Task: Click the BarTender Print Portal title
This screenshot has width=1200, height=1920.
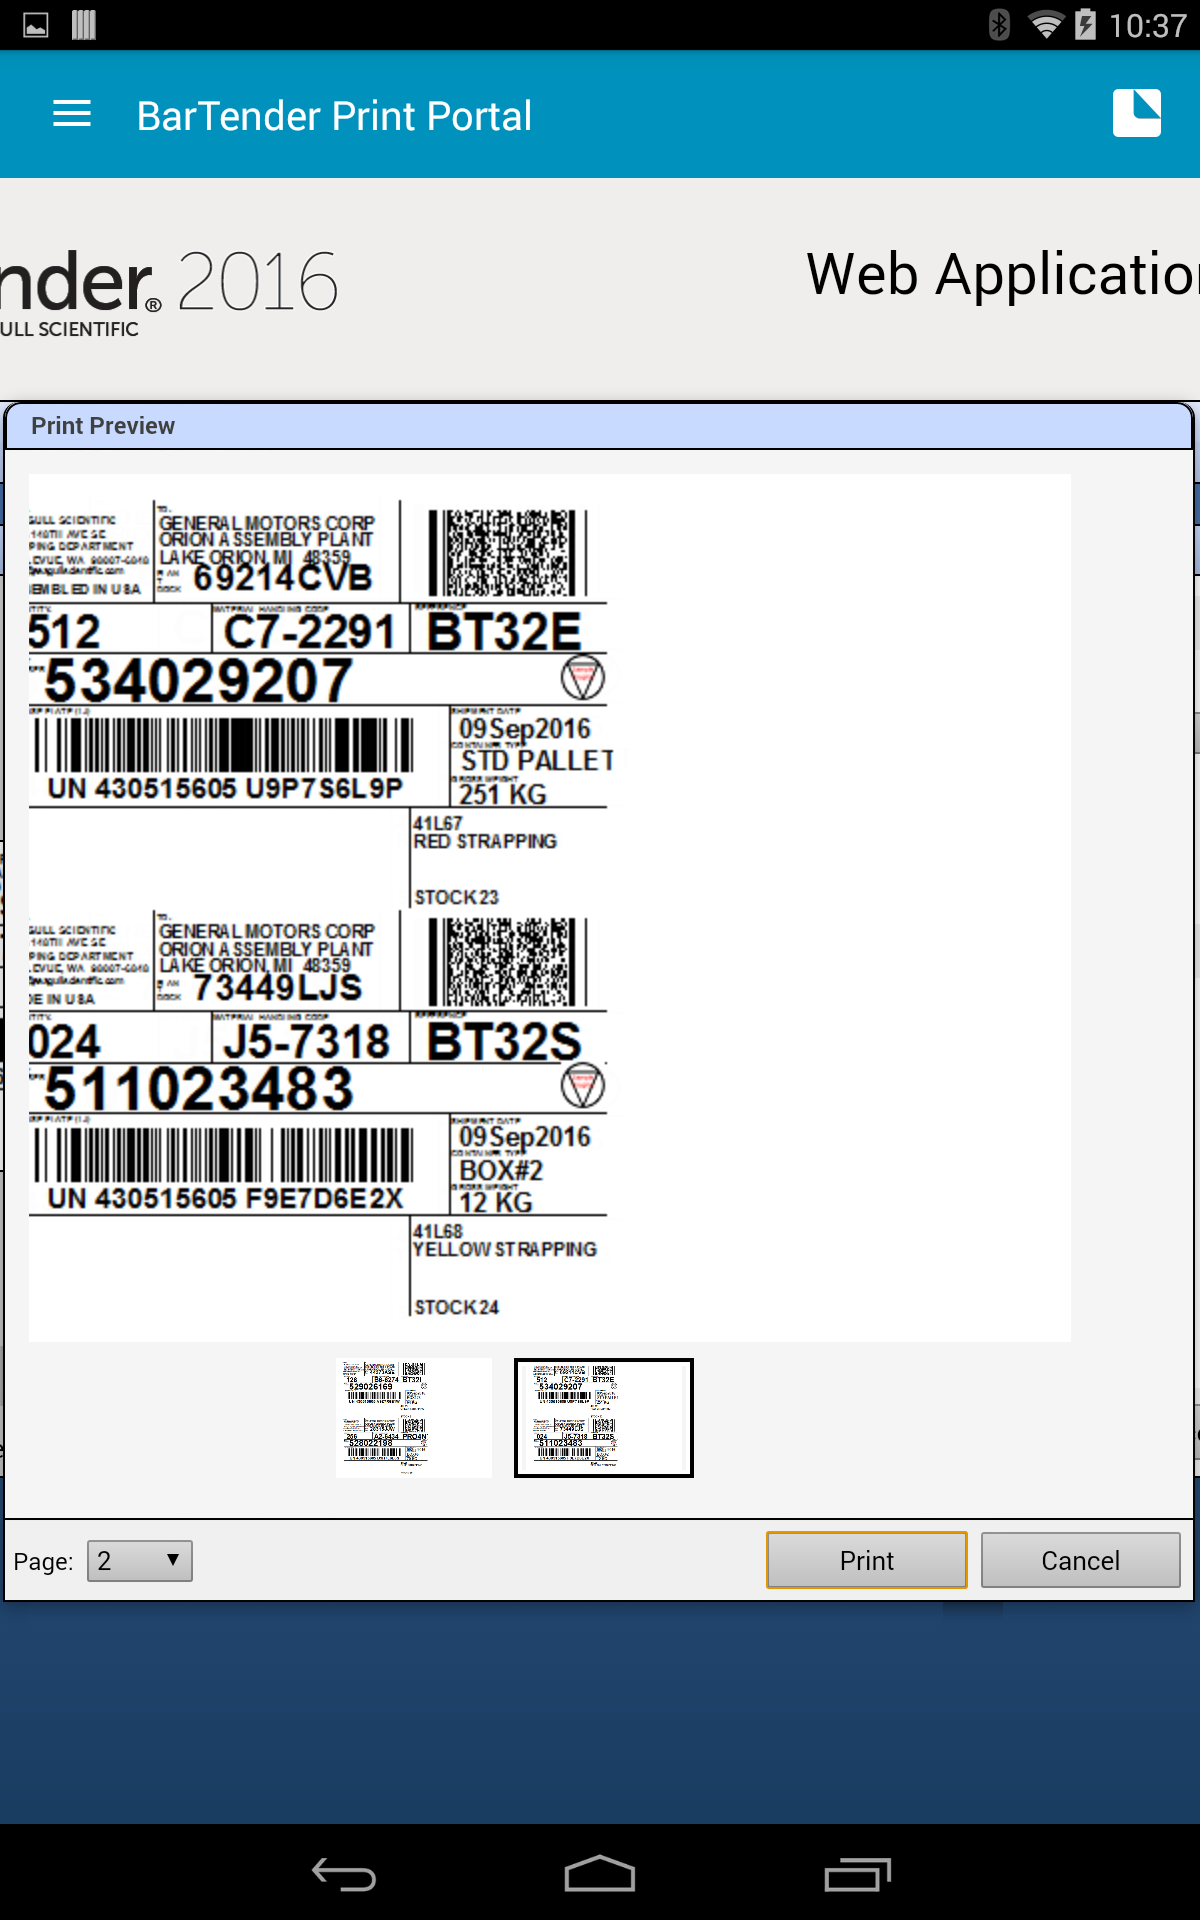Action: (334, 116)
